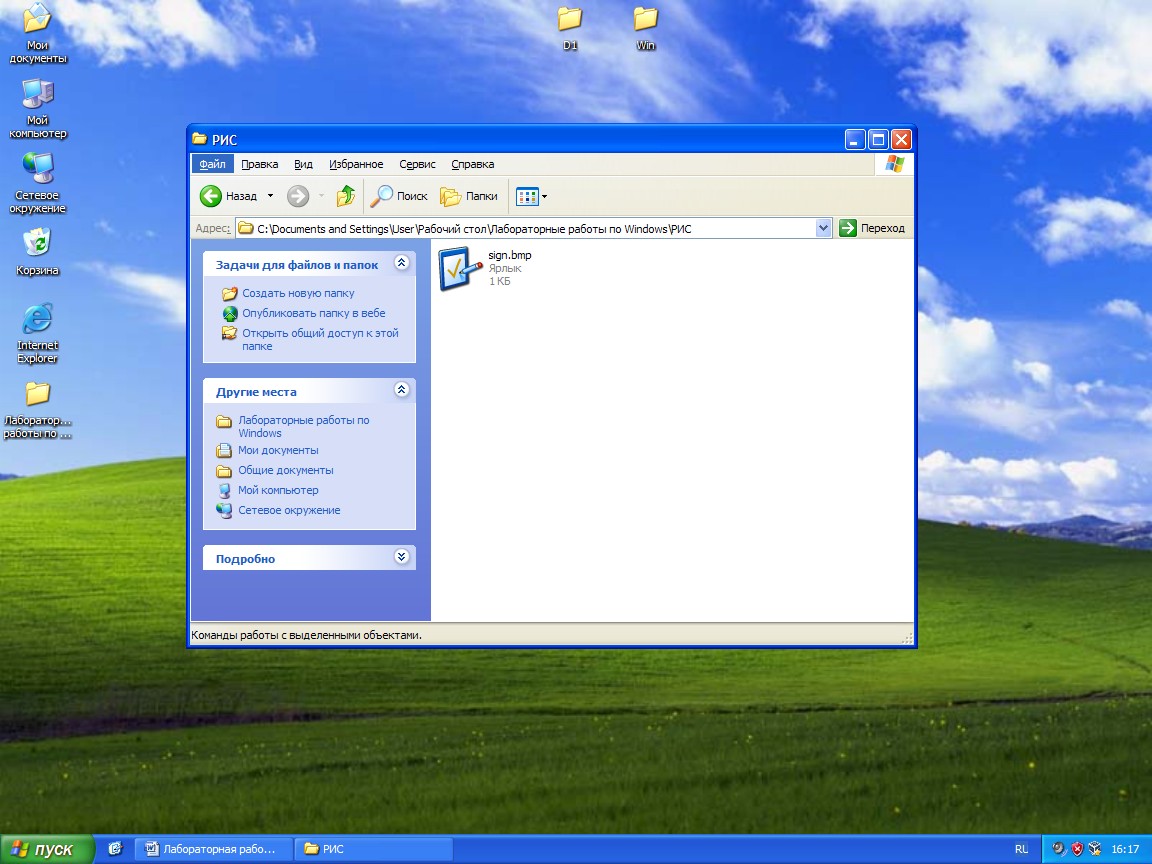Click the quick launch Internet Explorer icon
This screenshot has width=1152, height=864.
(115, 849)
